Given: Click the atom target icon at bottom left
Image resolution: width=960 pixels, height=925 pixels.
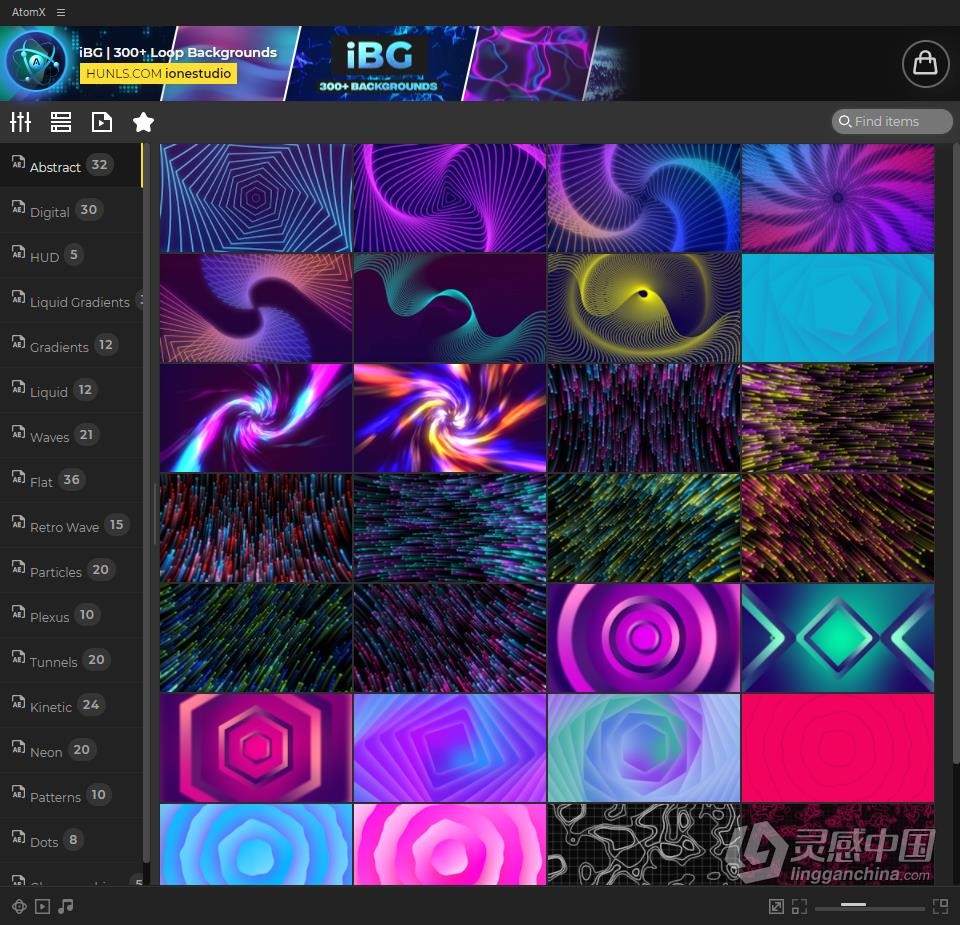Looking at the screenshot, I should [19, 906].
